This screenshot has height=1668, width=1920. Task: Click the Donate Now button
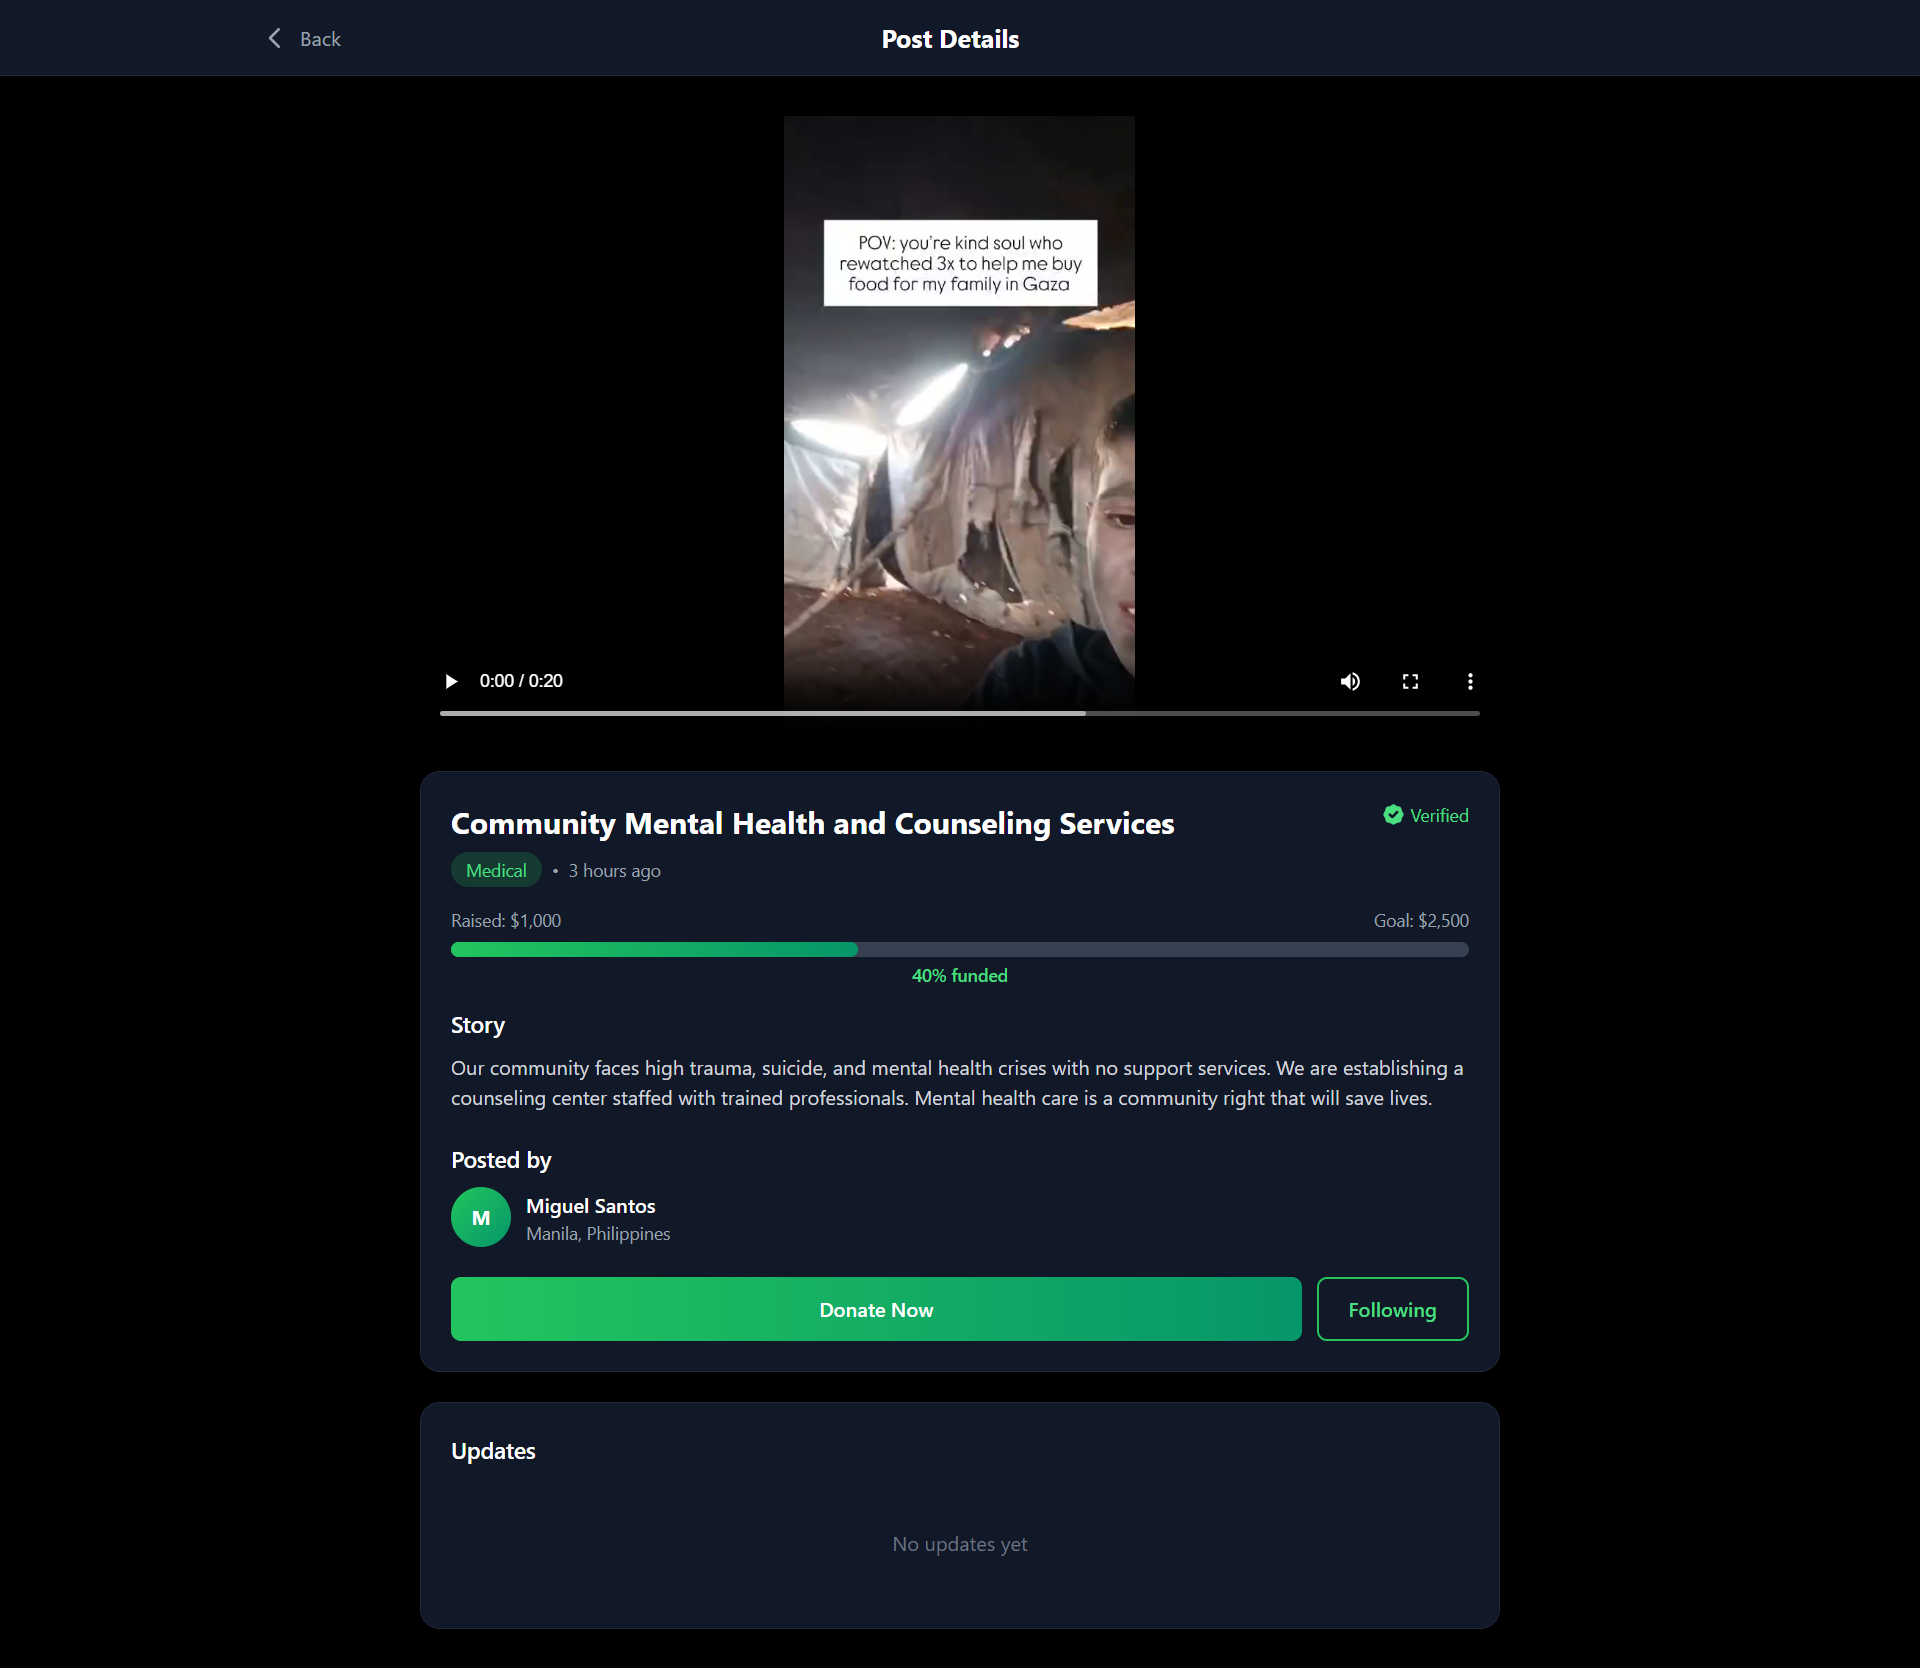876,1309
